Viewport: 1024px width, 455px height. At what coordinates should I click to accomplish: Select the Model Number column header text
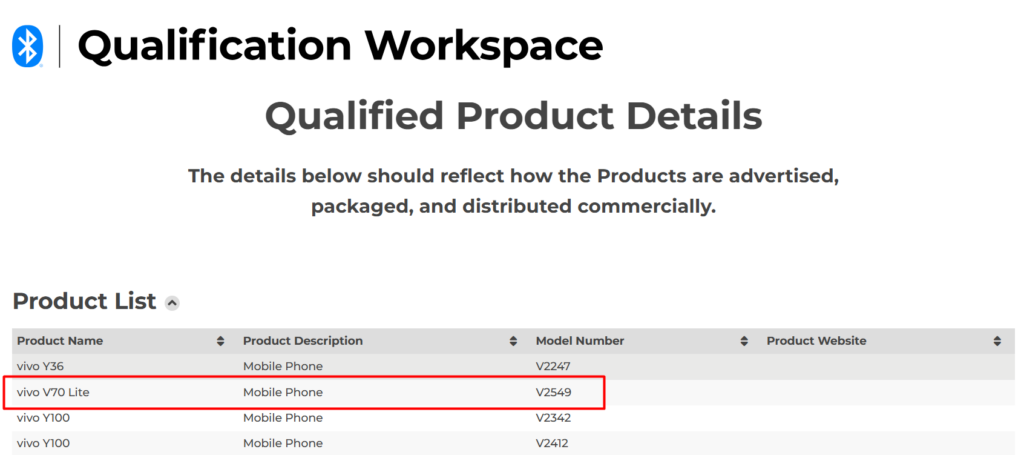(580, 341)
